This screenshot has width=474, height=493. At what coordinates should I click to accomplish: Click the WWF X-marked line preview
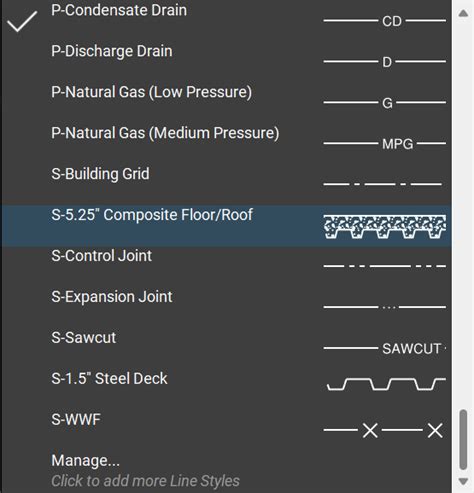tap(383, 430)
